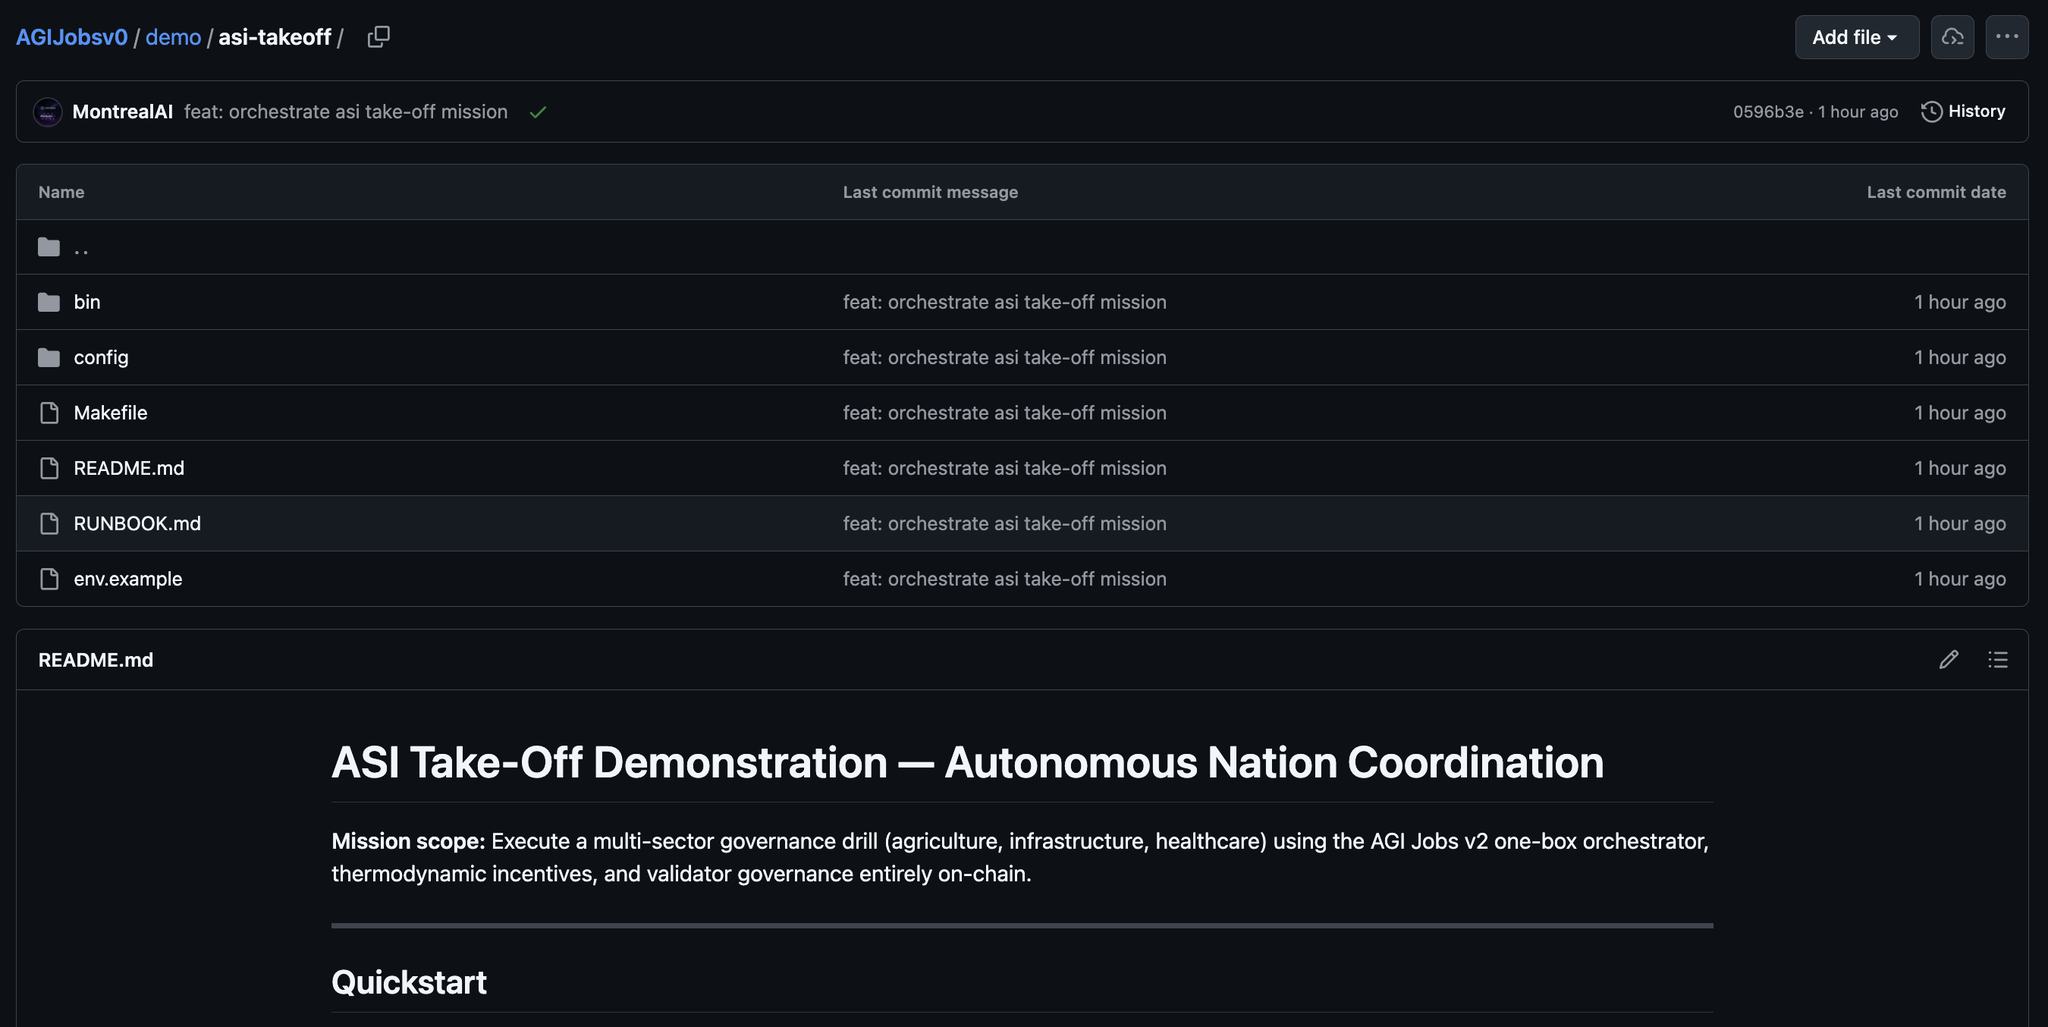Open the Add file dropdown
This screenshot has width=2048, height=1027.
(x=1856, y=37)
